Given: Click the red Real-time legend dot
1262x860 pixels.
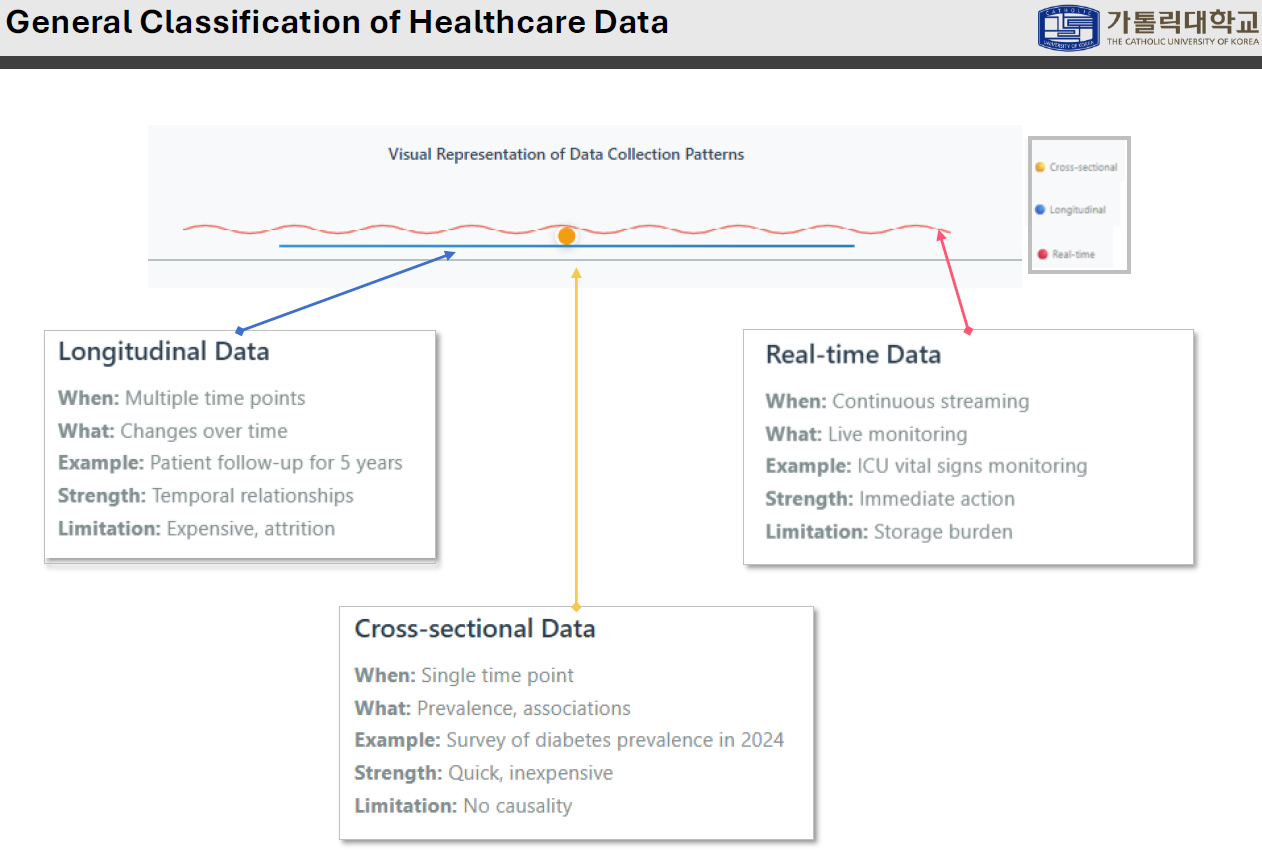Looking at the screenshot, I should (1040, 254).
